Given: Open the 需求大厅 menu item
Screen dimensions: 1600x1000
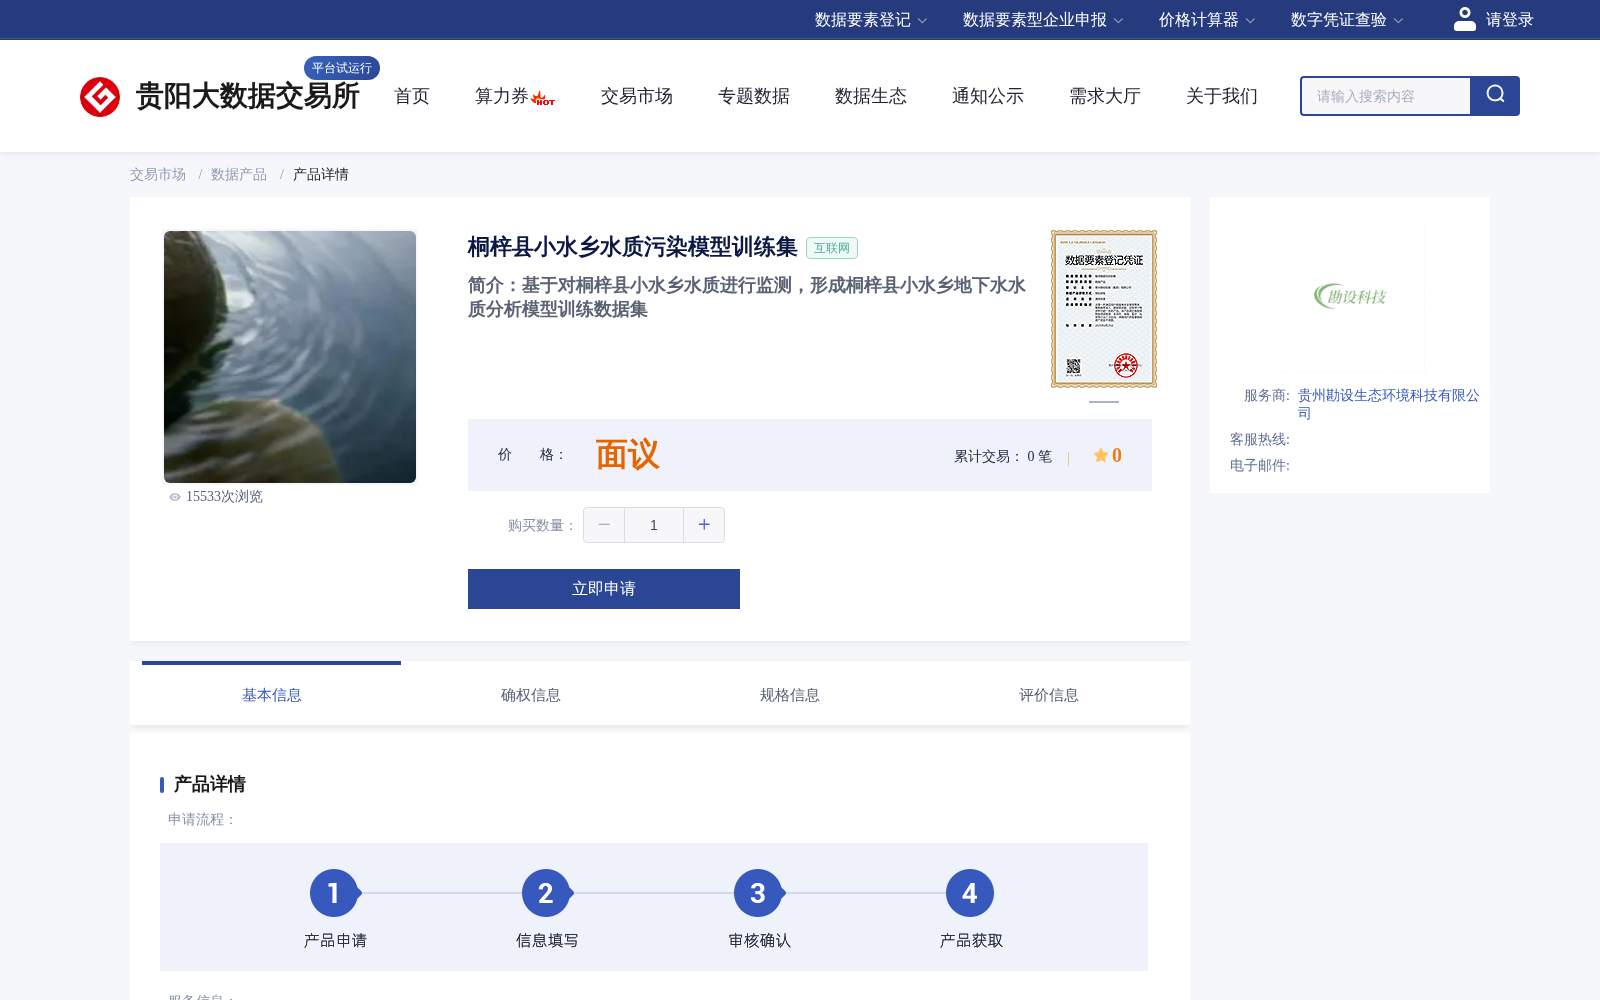Looking at the screenshot, I should (x=1105, y=96).
